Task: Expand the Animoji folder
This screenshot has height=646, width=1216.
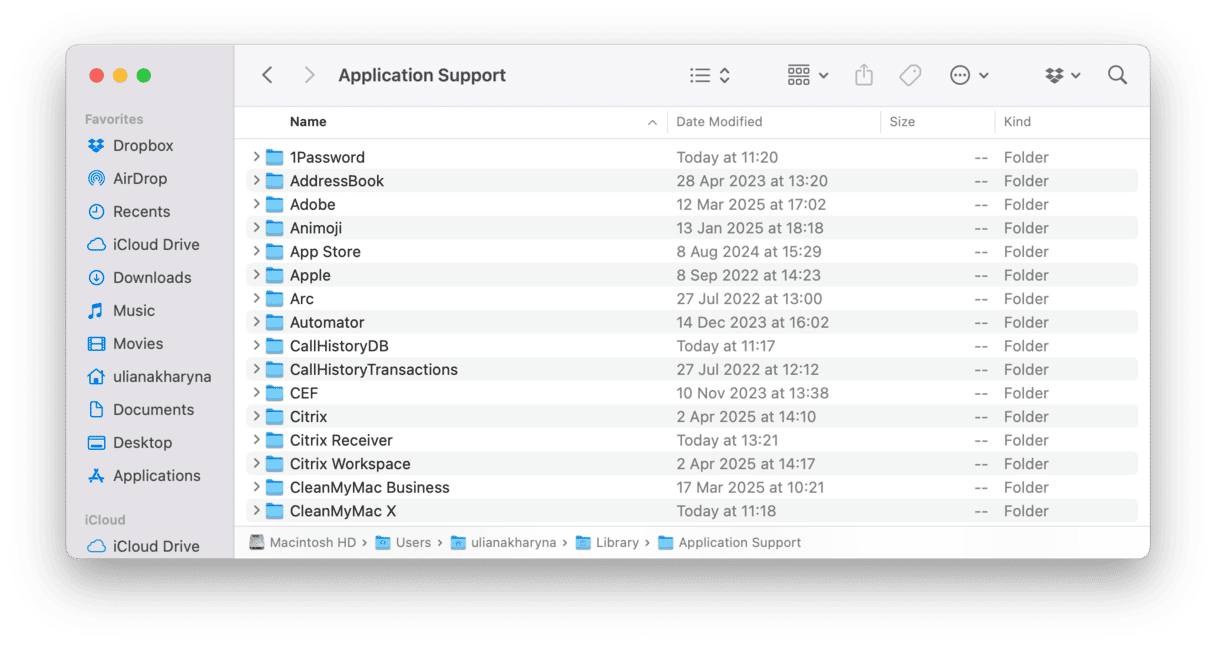Action: tap(256, 228)
